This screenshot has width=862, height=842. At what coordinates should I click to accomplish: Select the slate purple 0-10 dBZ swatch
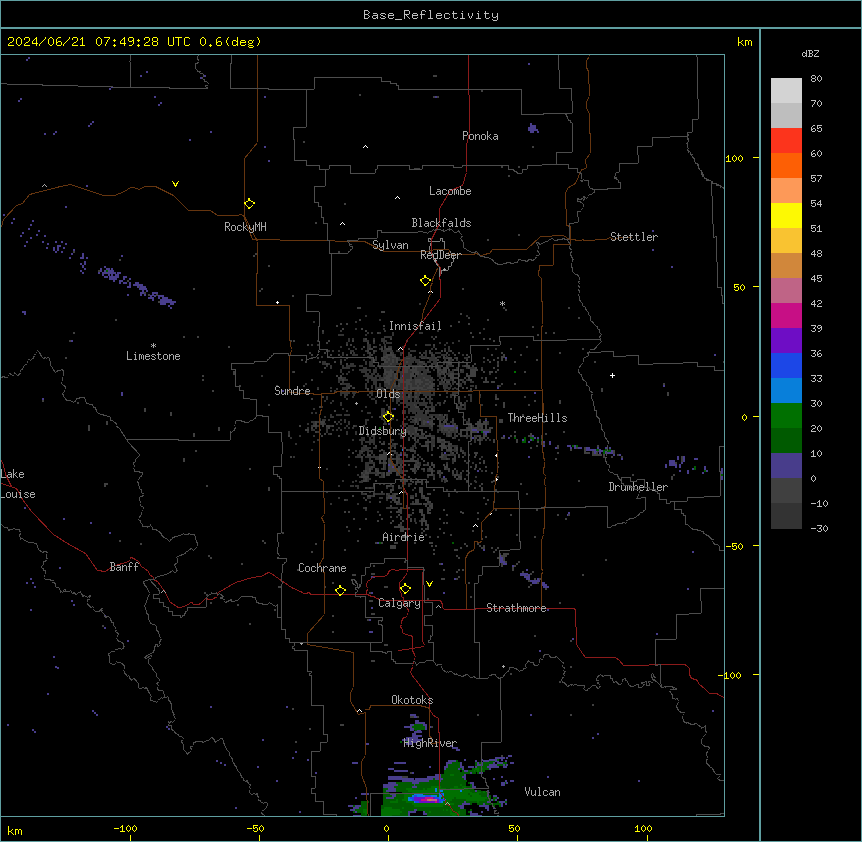tap(786, 466)
